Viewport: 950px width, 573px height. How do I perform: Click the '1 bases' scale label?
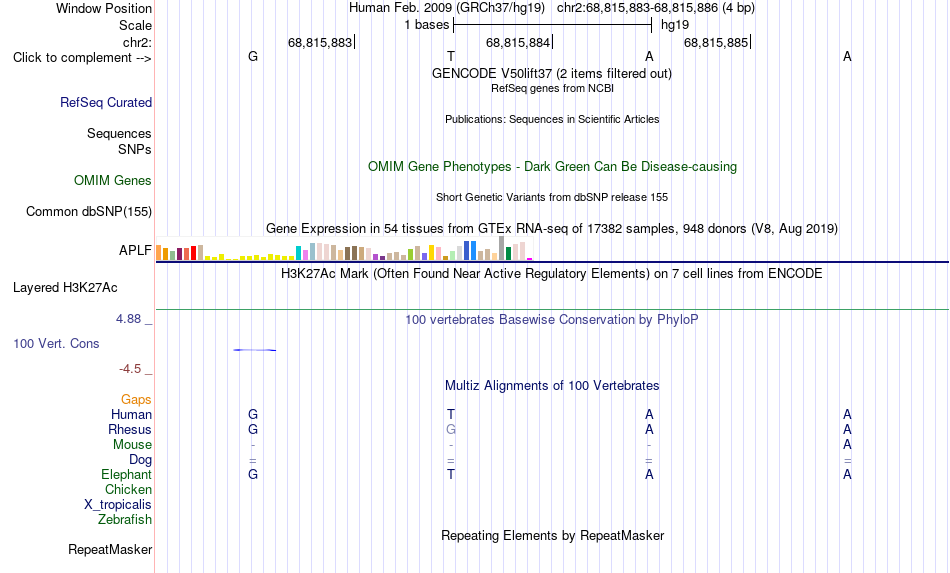coord(427,25)
